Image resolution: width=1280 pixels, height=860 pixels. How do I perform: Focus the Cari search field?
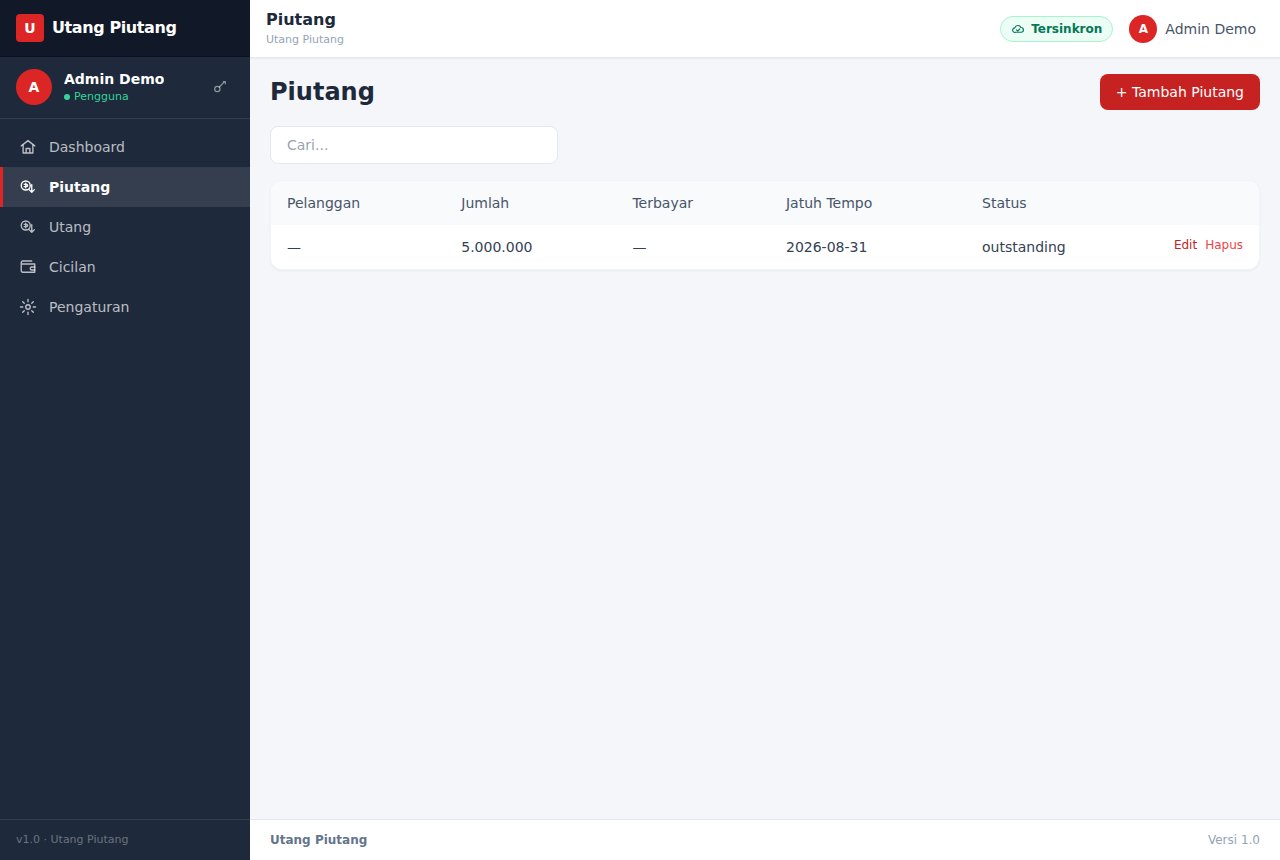[x=414, y=145]
